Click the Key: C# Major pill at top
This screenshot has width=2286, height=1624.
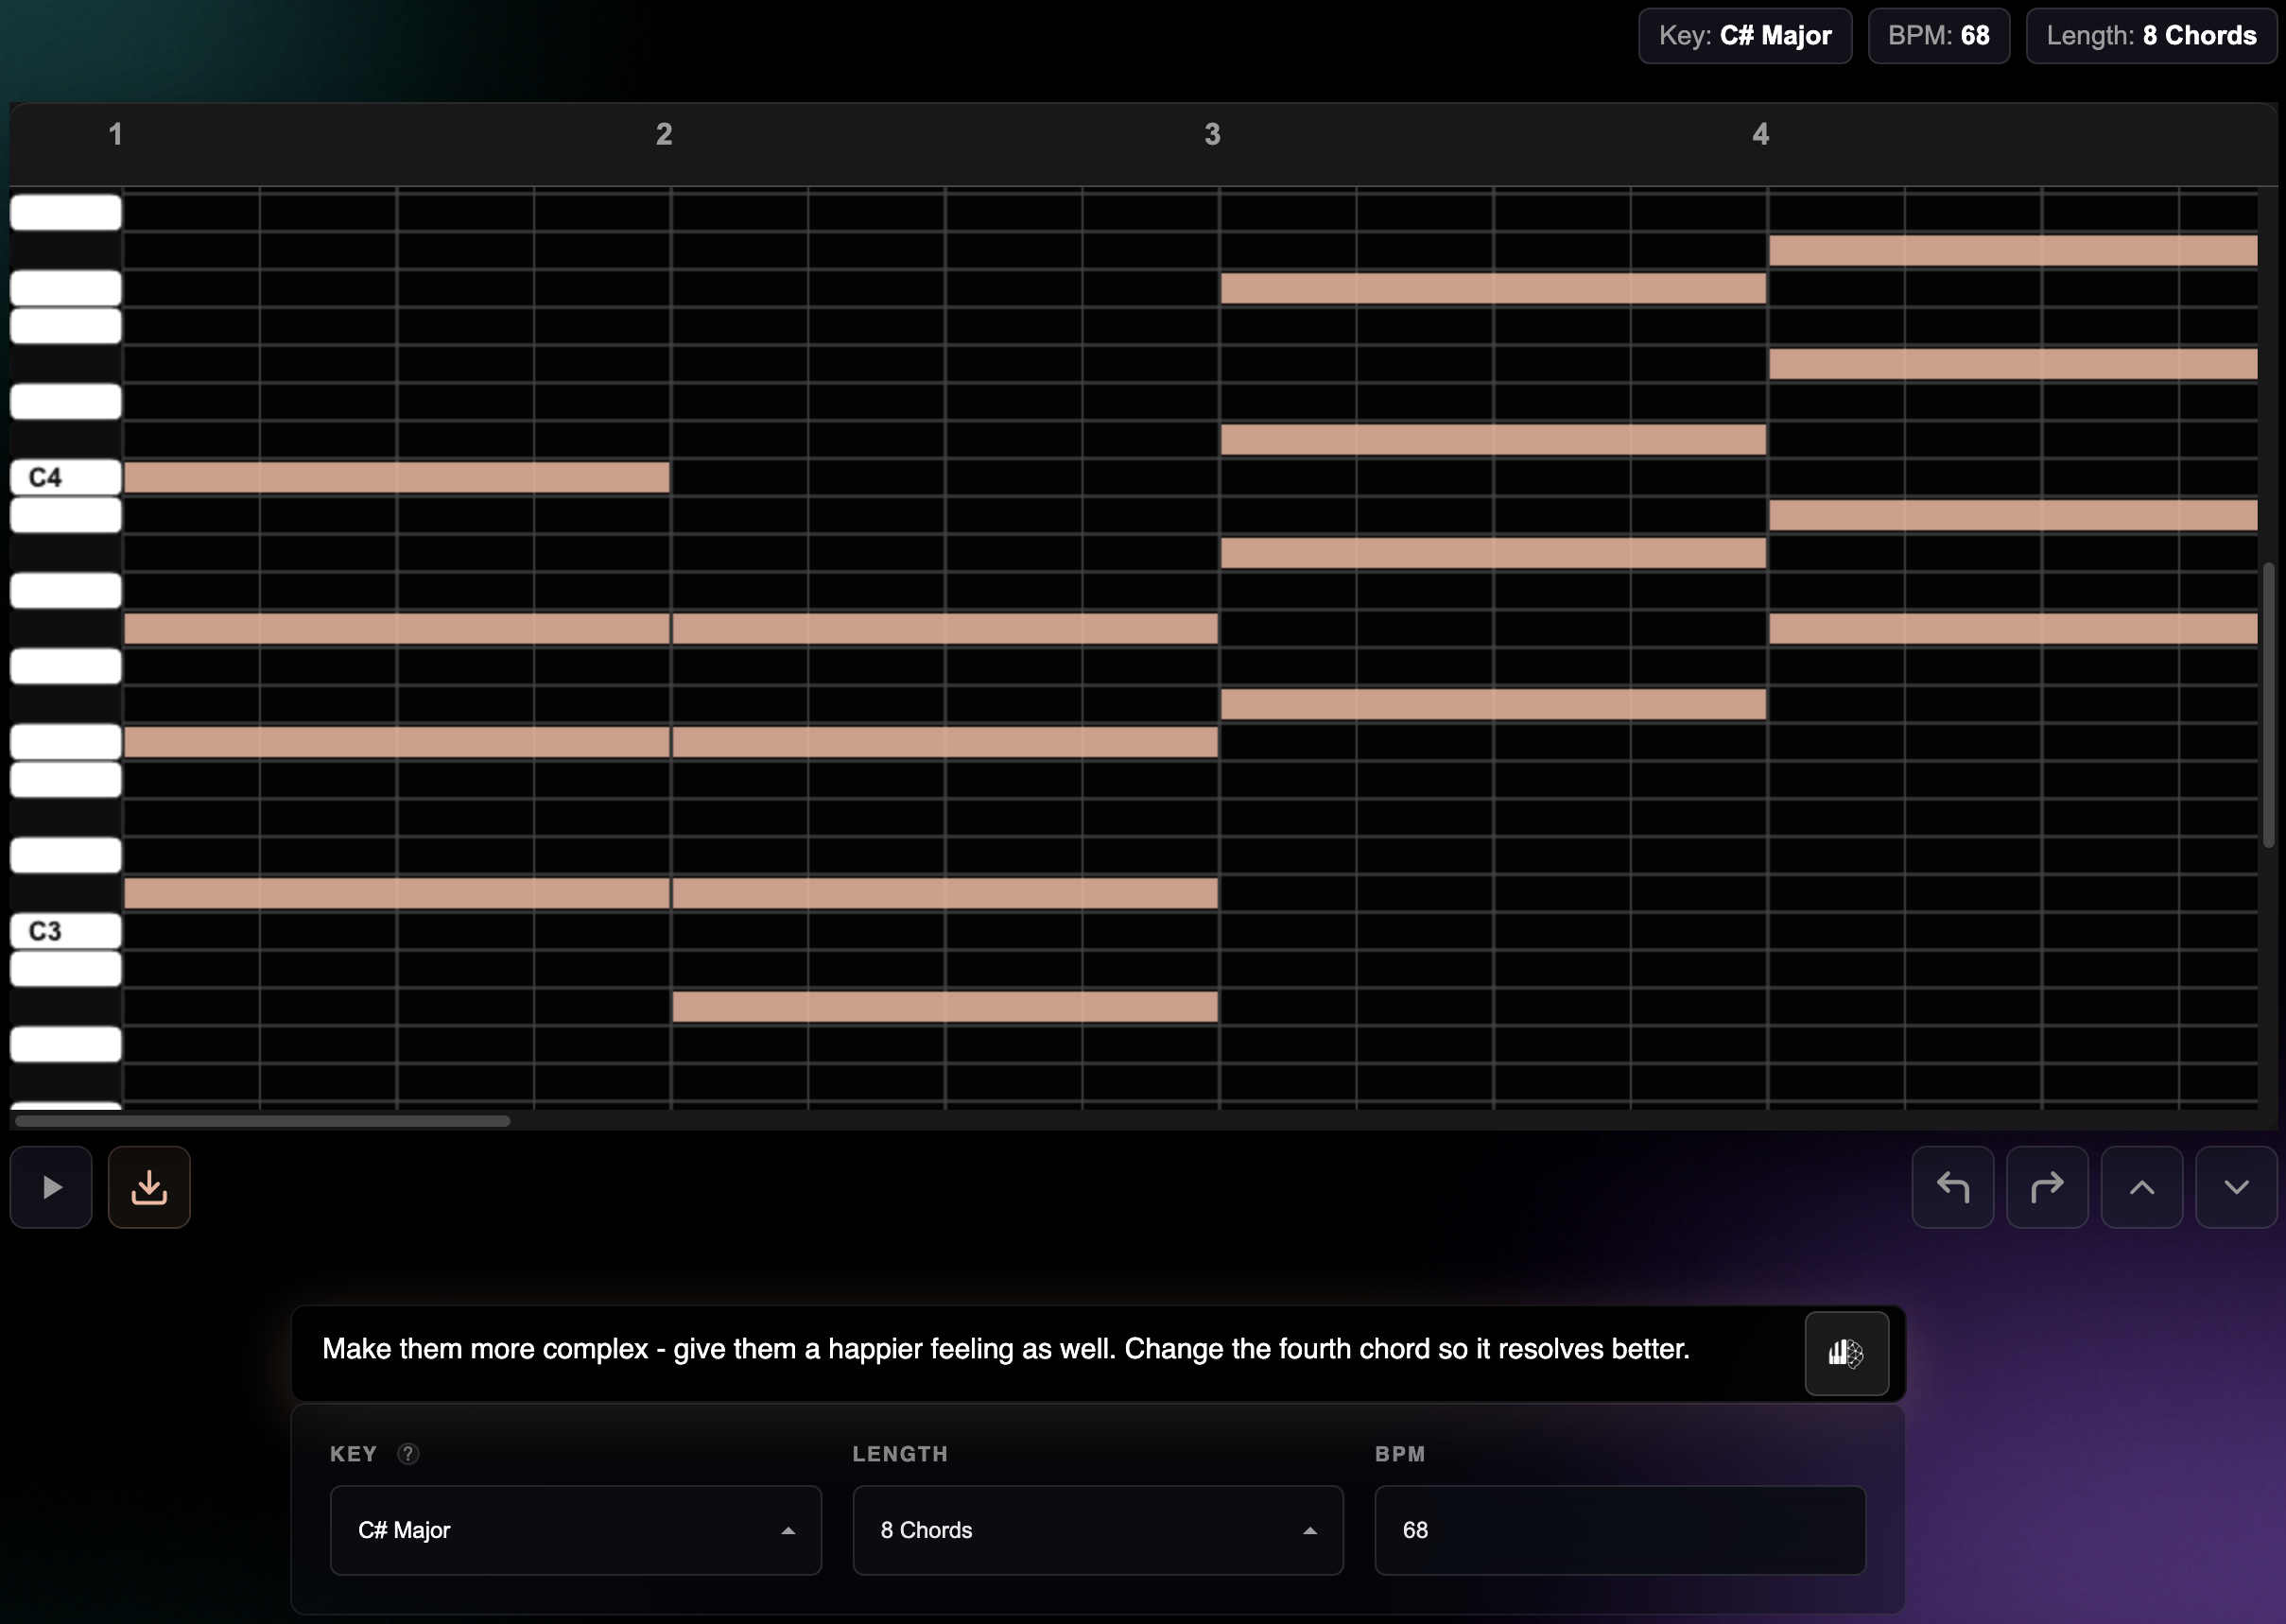coord(1744,35)
